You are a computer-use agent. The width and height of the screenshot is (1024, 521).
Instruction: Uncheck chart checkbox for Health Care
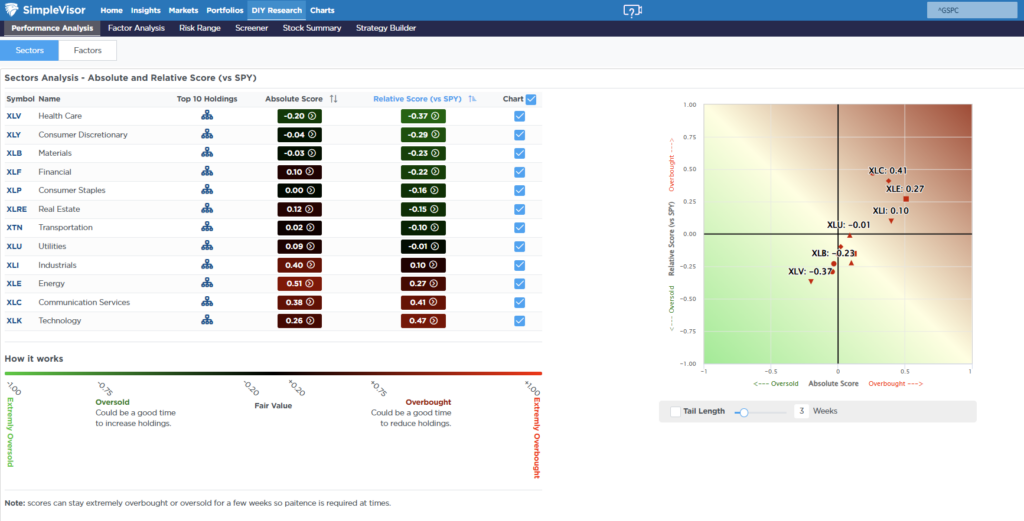click(519, 116)
